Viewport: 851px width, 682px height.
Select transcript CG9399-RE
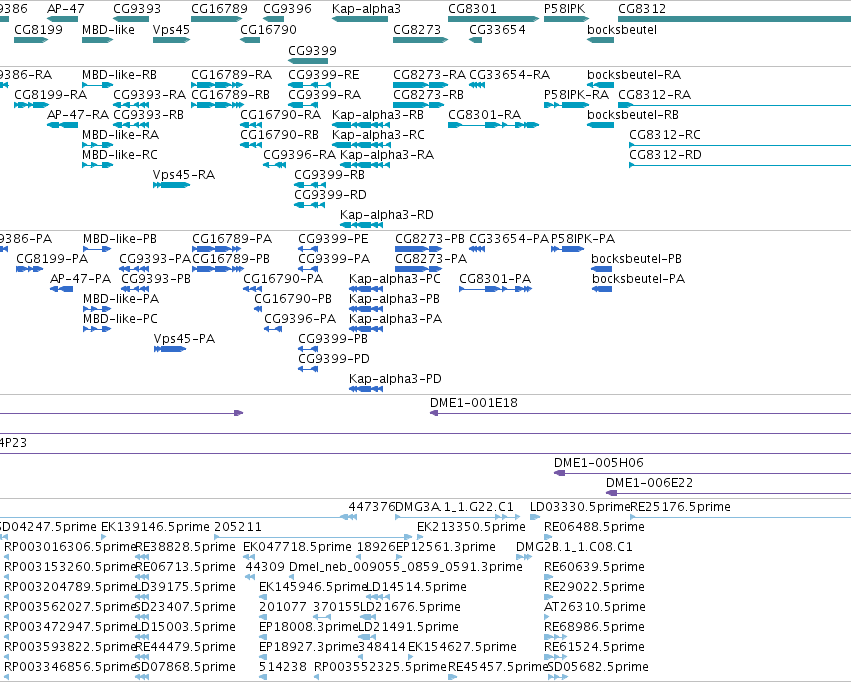323,75
